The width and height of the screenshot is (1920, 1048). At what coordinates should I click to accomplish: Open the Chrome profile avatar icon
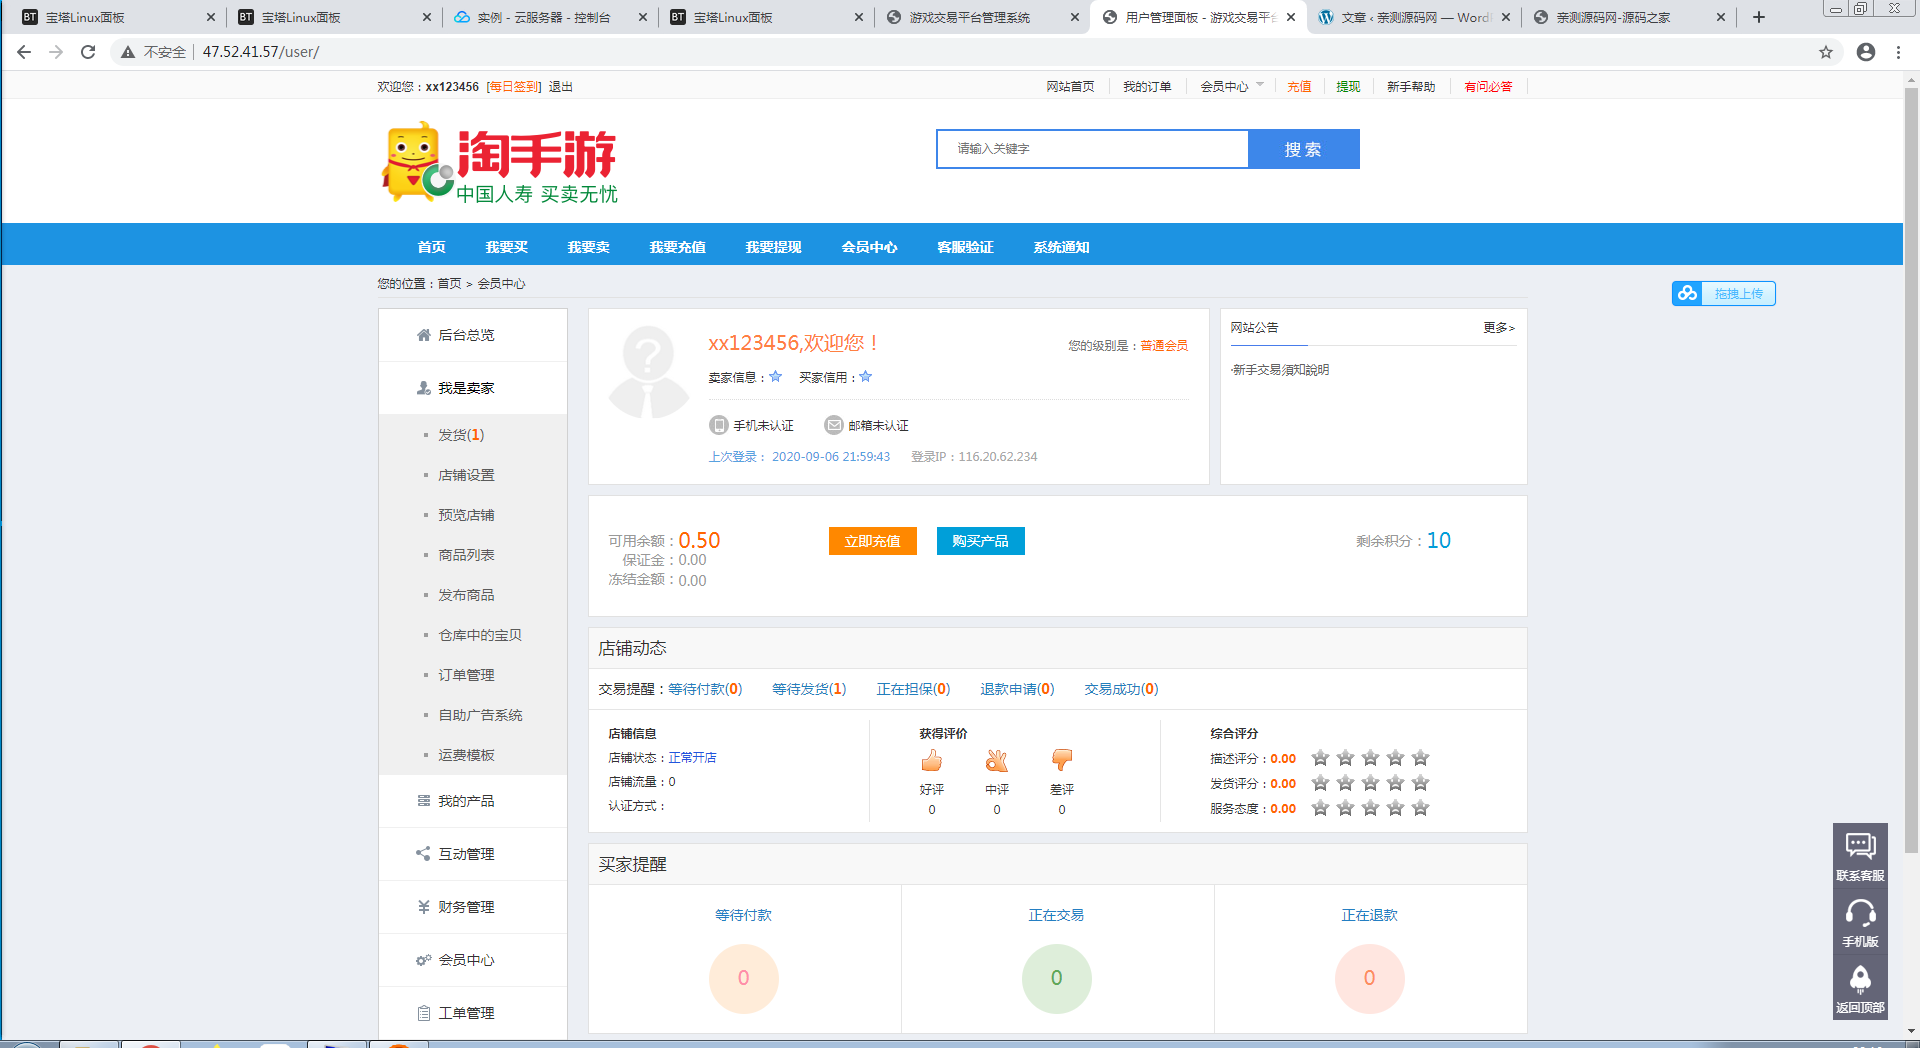tap(1866, 52)
